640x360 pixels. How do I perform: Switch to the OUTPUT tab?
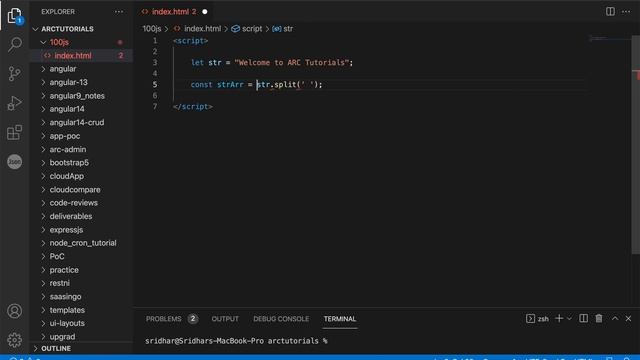(225, 319)
